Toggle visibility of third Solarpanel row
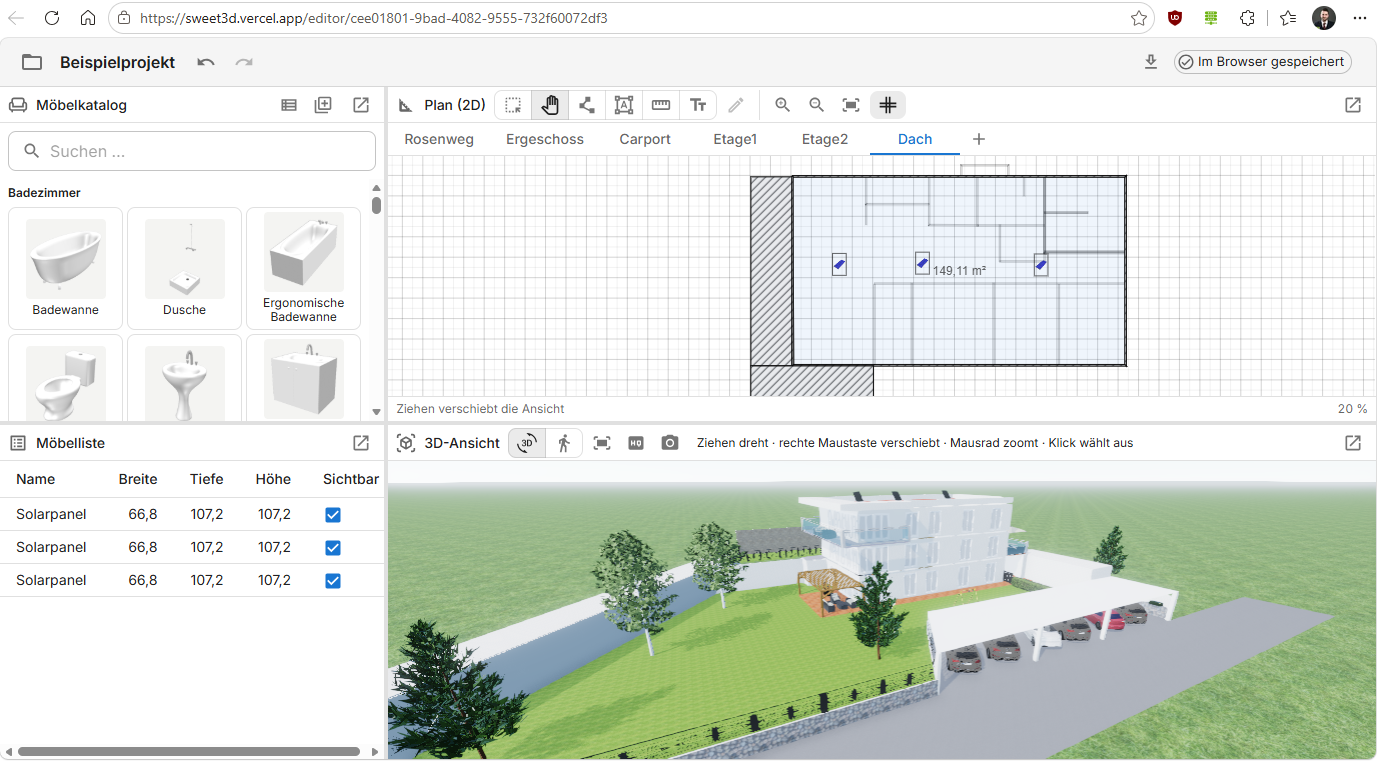 (333, 580)
